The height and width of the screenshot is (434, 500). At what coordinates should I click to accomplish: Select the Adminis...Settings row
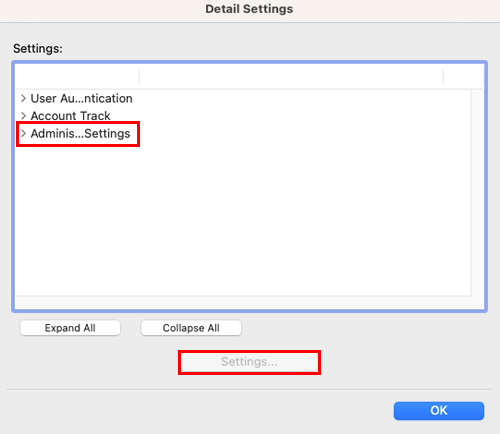tap(243, 133)
